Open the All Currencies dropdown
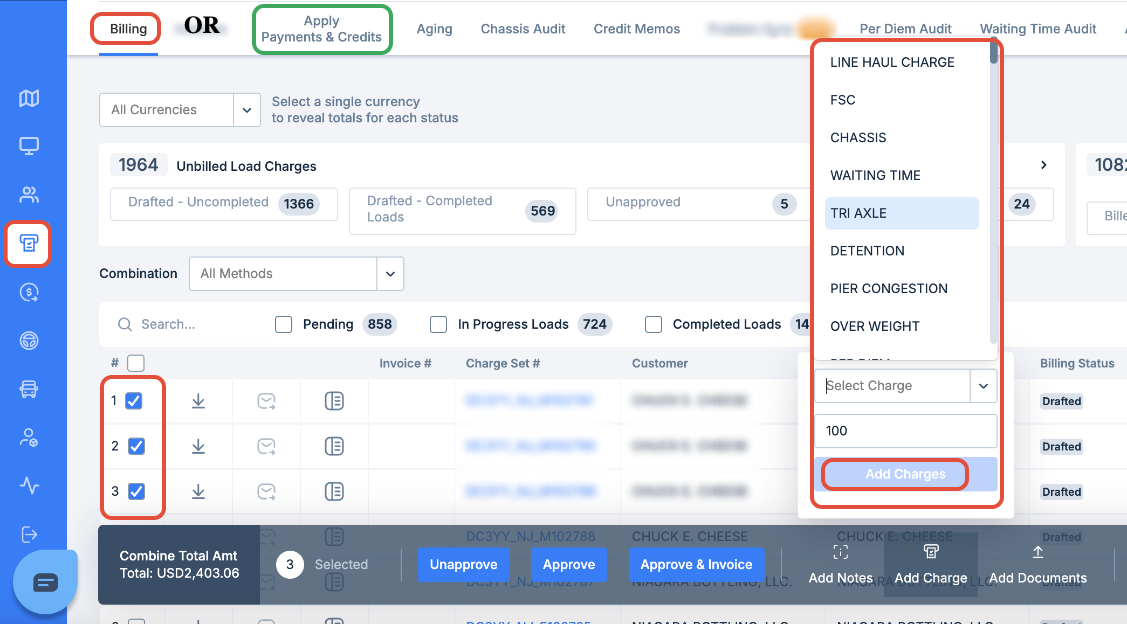 coord(180,110)
